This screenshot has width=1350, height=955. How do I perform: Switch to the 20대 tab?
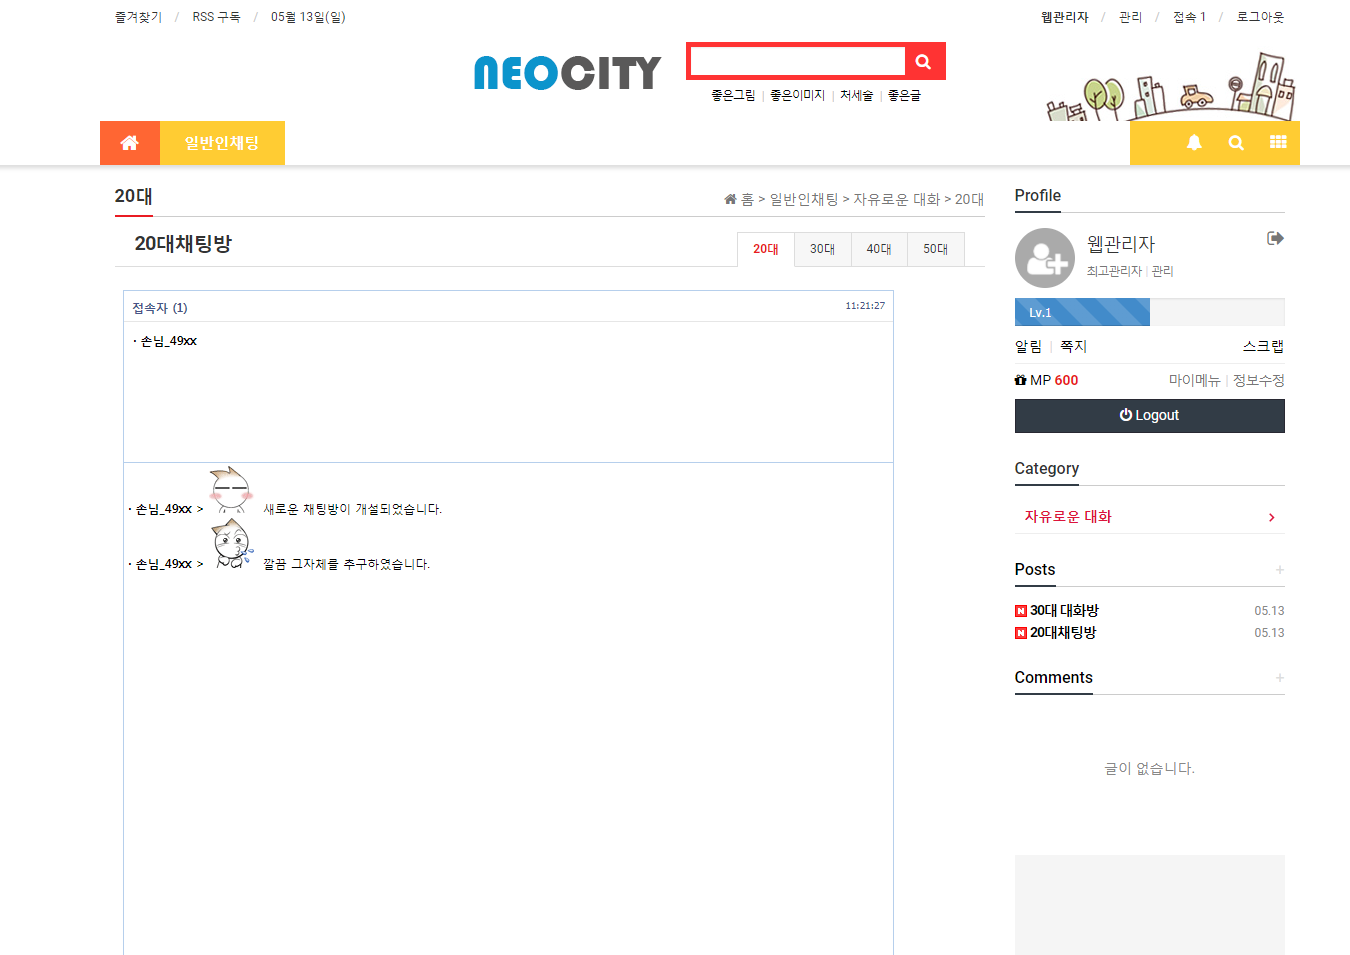(x=766, y=249)
